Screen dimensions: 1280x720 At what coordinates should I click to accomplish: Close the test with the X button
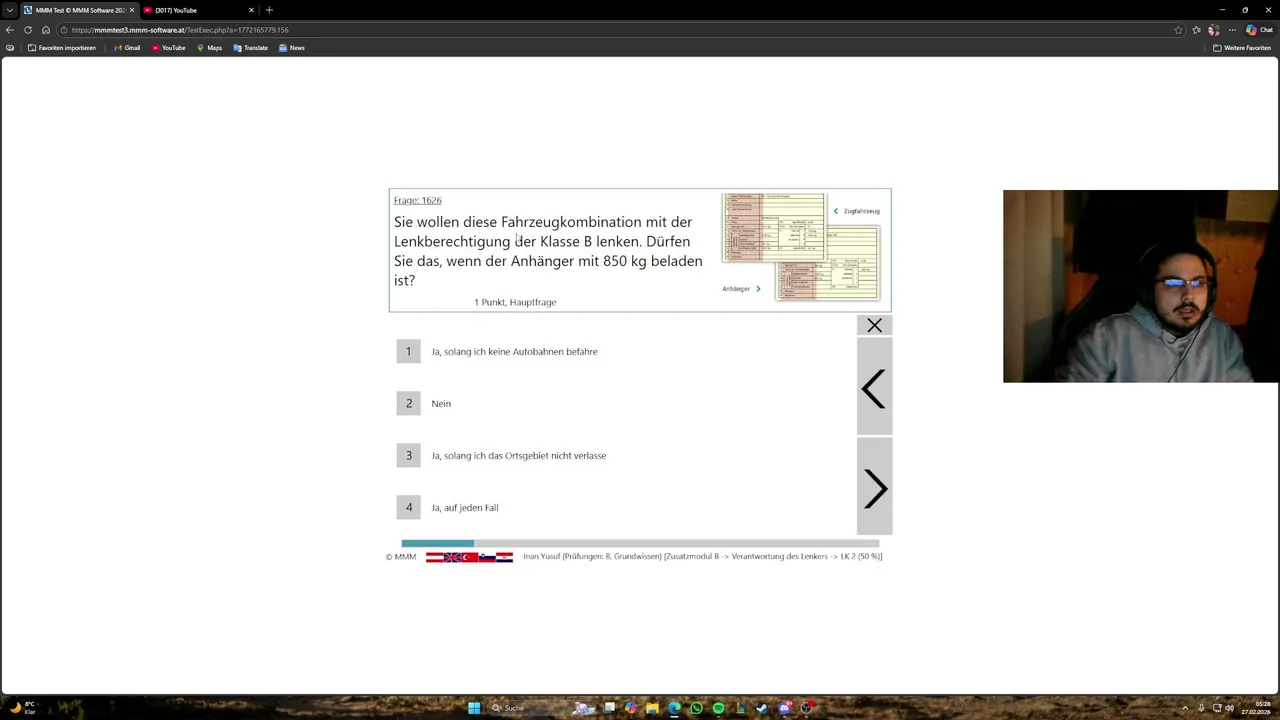874,325
